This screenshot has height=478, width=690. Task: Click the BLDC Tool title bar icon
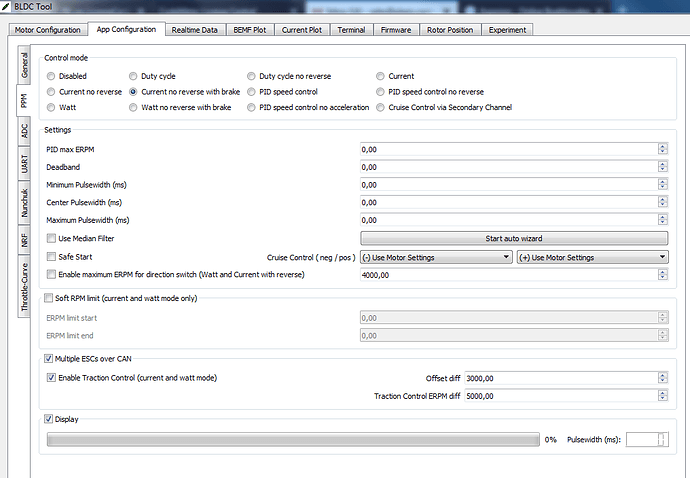pos(8,8)
